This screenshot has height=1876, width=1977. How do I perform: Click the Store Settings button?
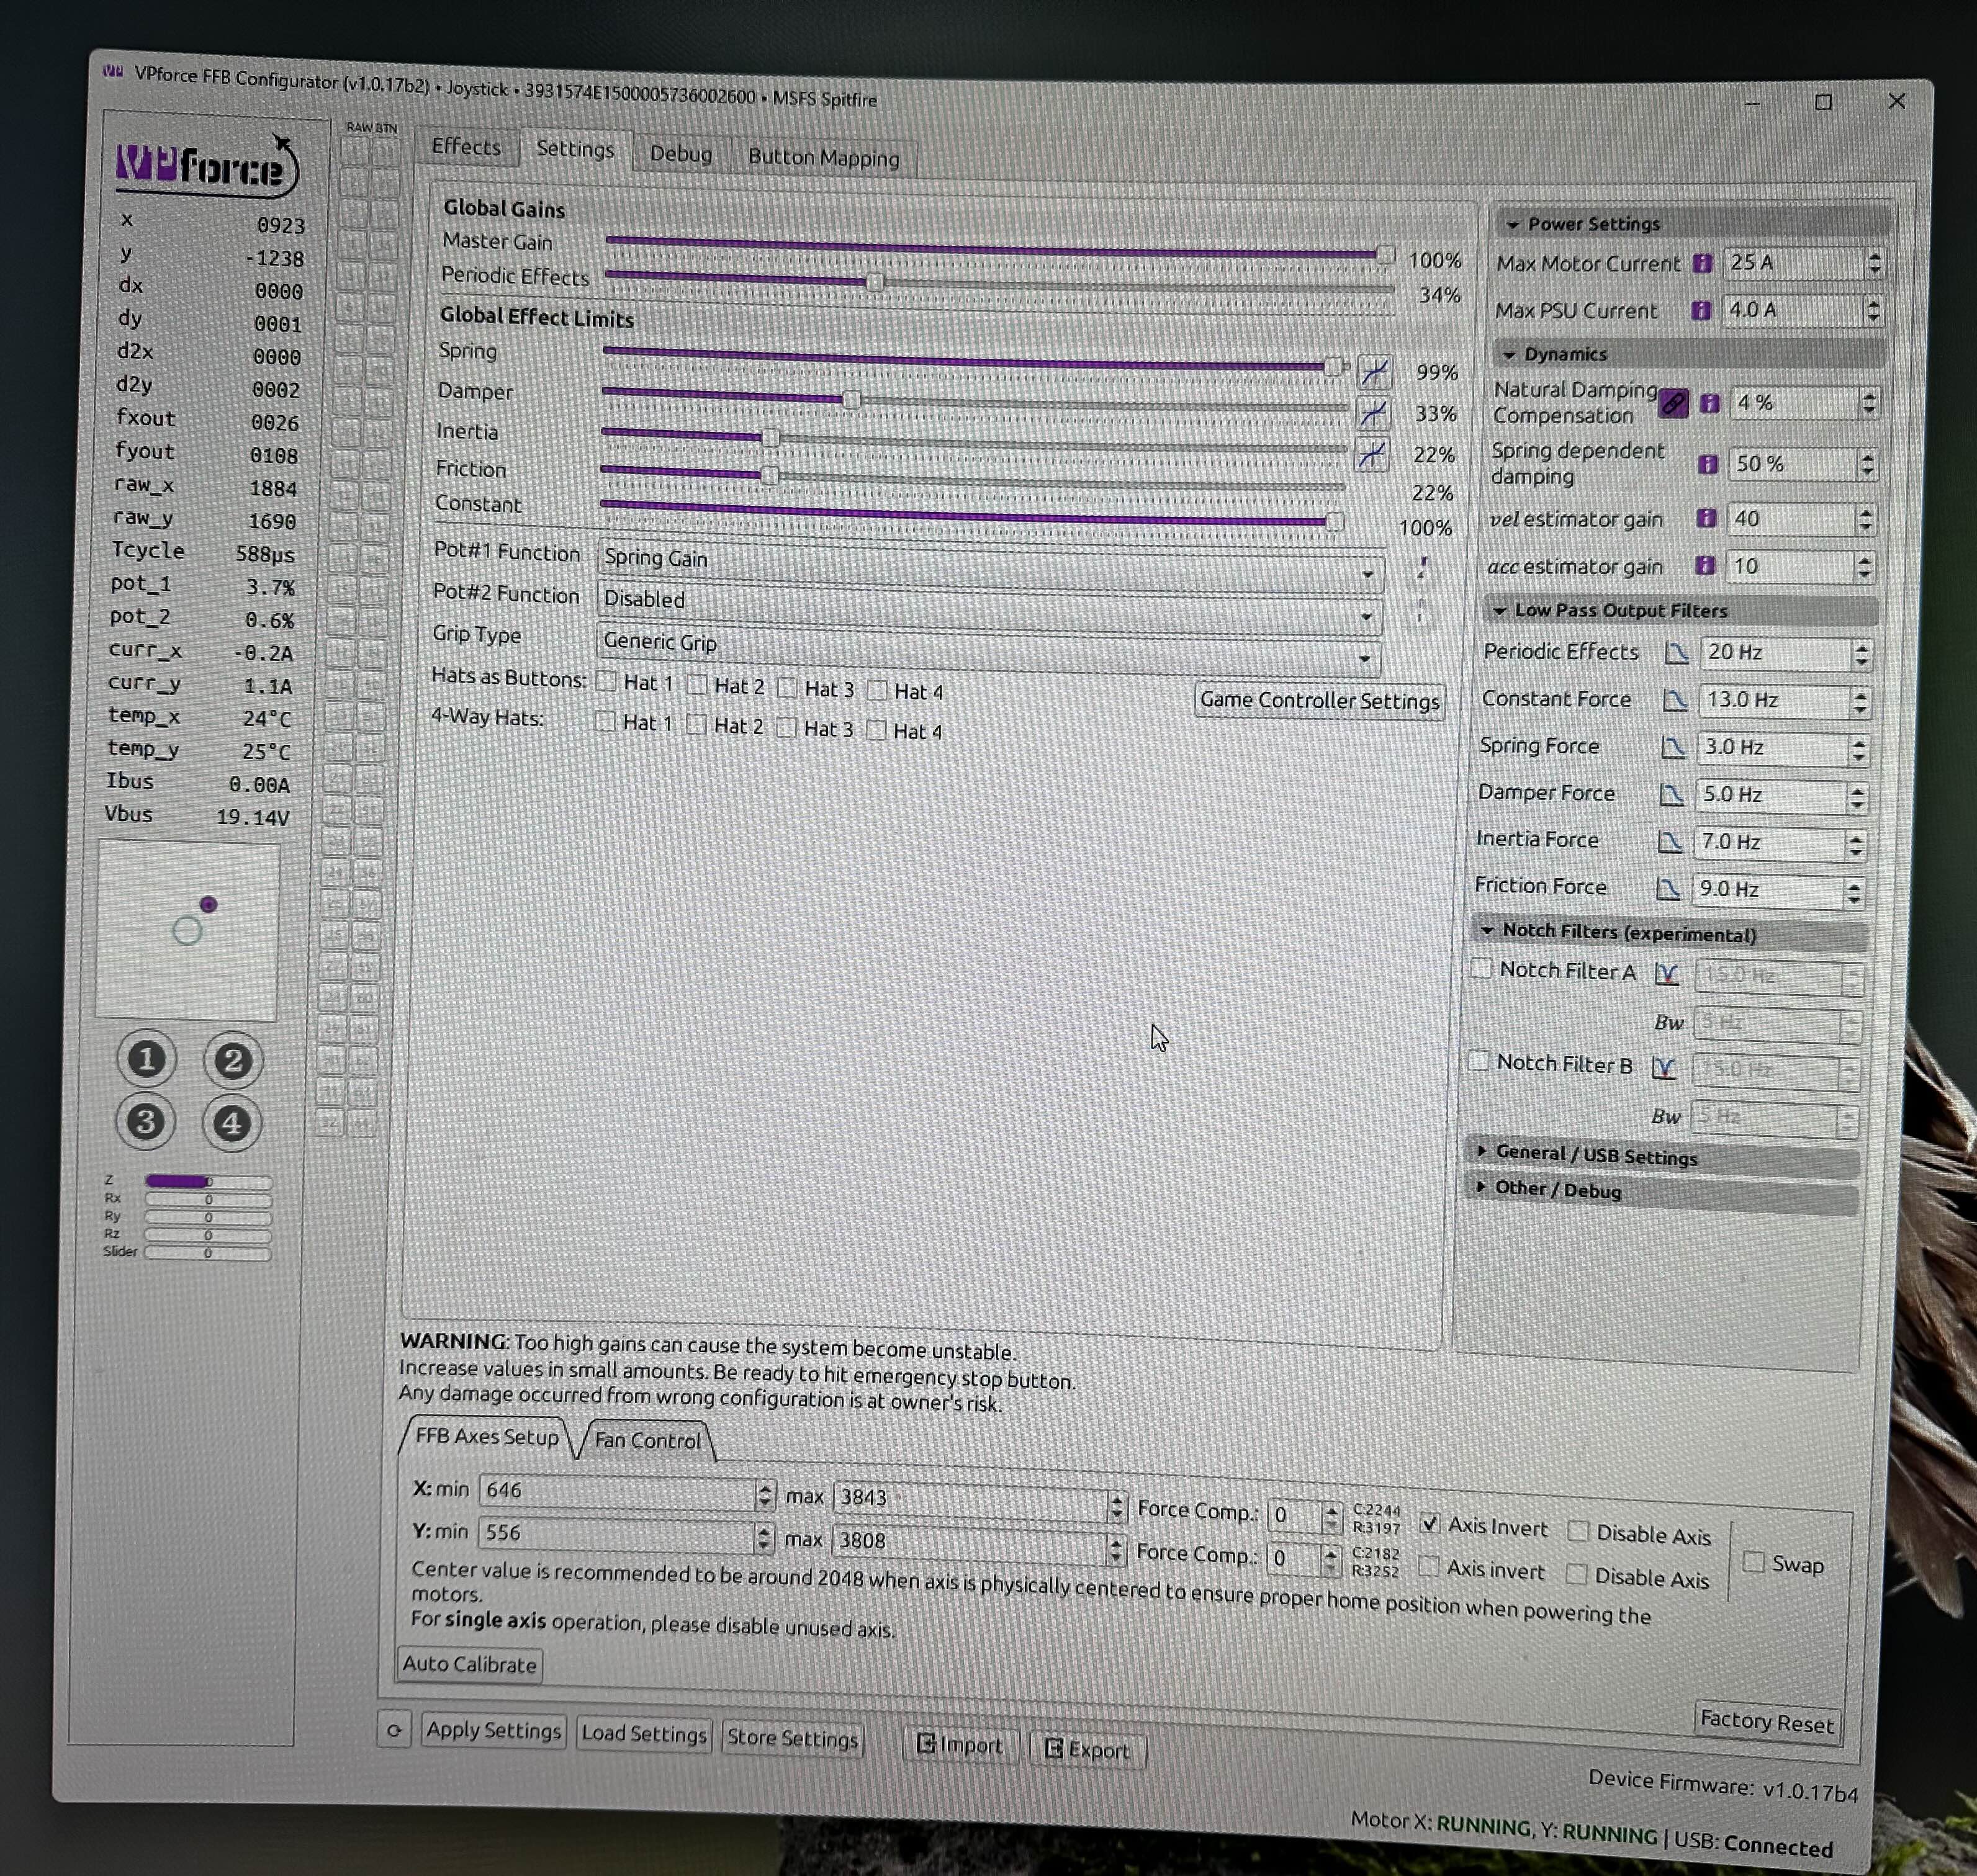tap(792, 1738)
